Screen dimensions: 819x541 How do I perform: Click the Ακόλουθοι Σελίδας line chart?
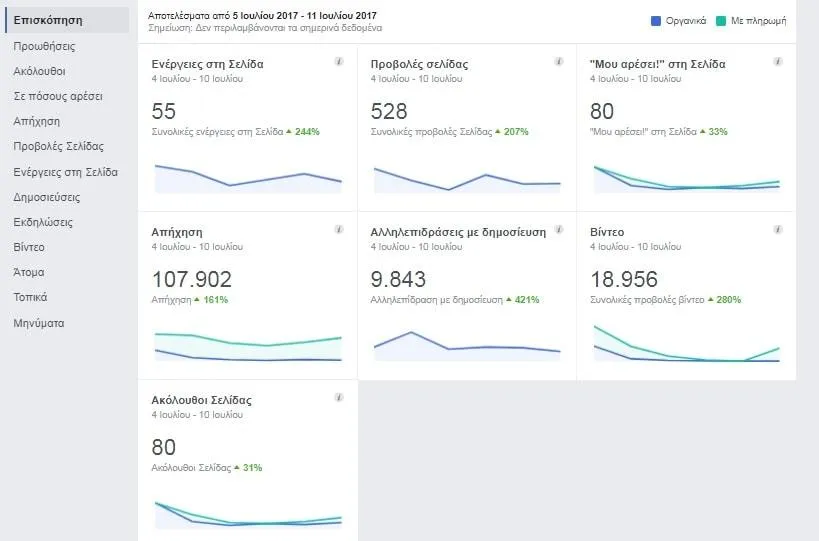248,515
